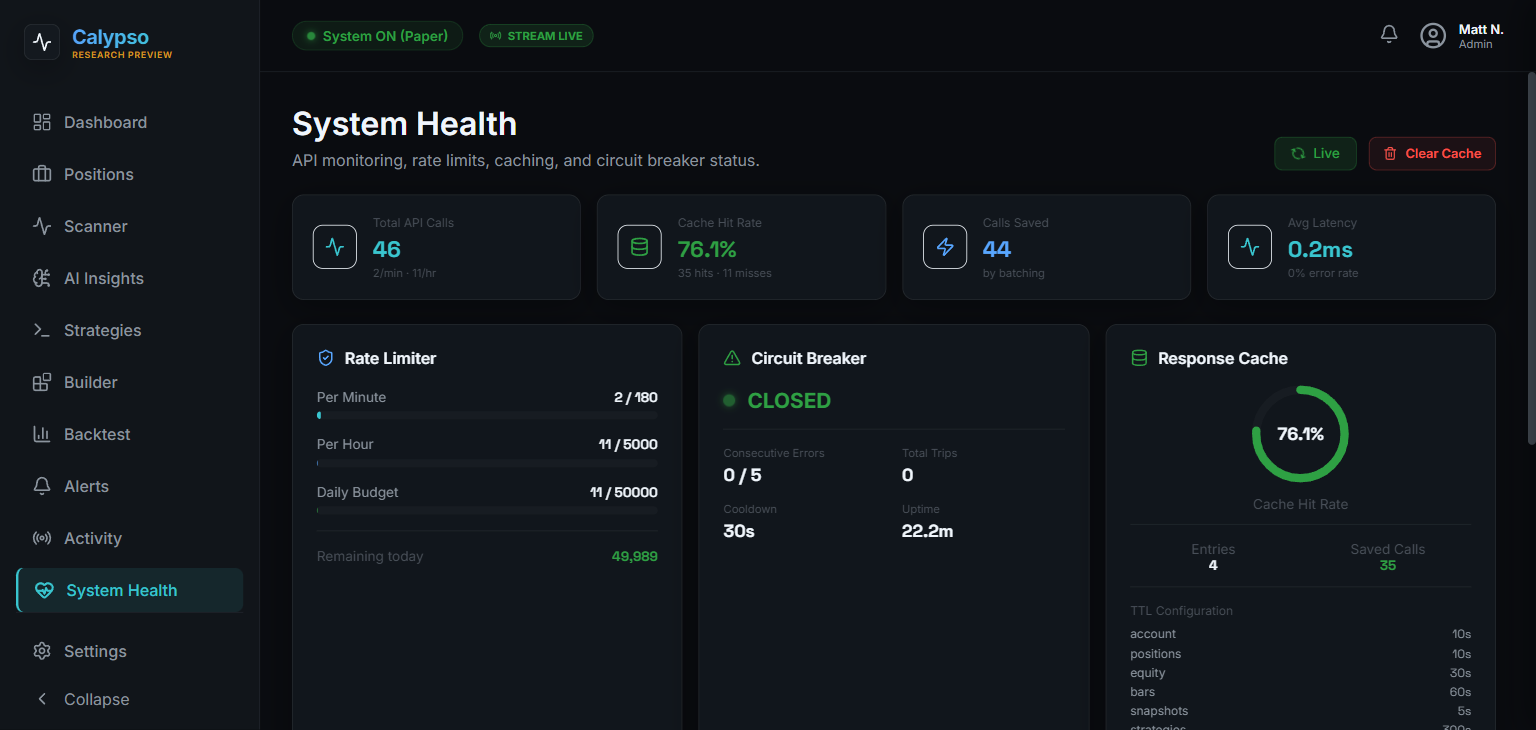Select the Strategies terminal icon
This screenshot has width=1536, height=730.
tap(41, 329)
